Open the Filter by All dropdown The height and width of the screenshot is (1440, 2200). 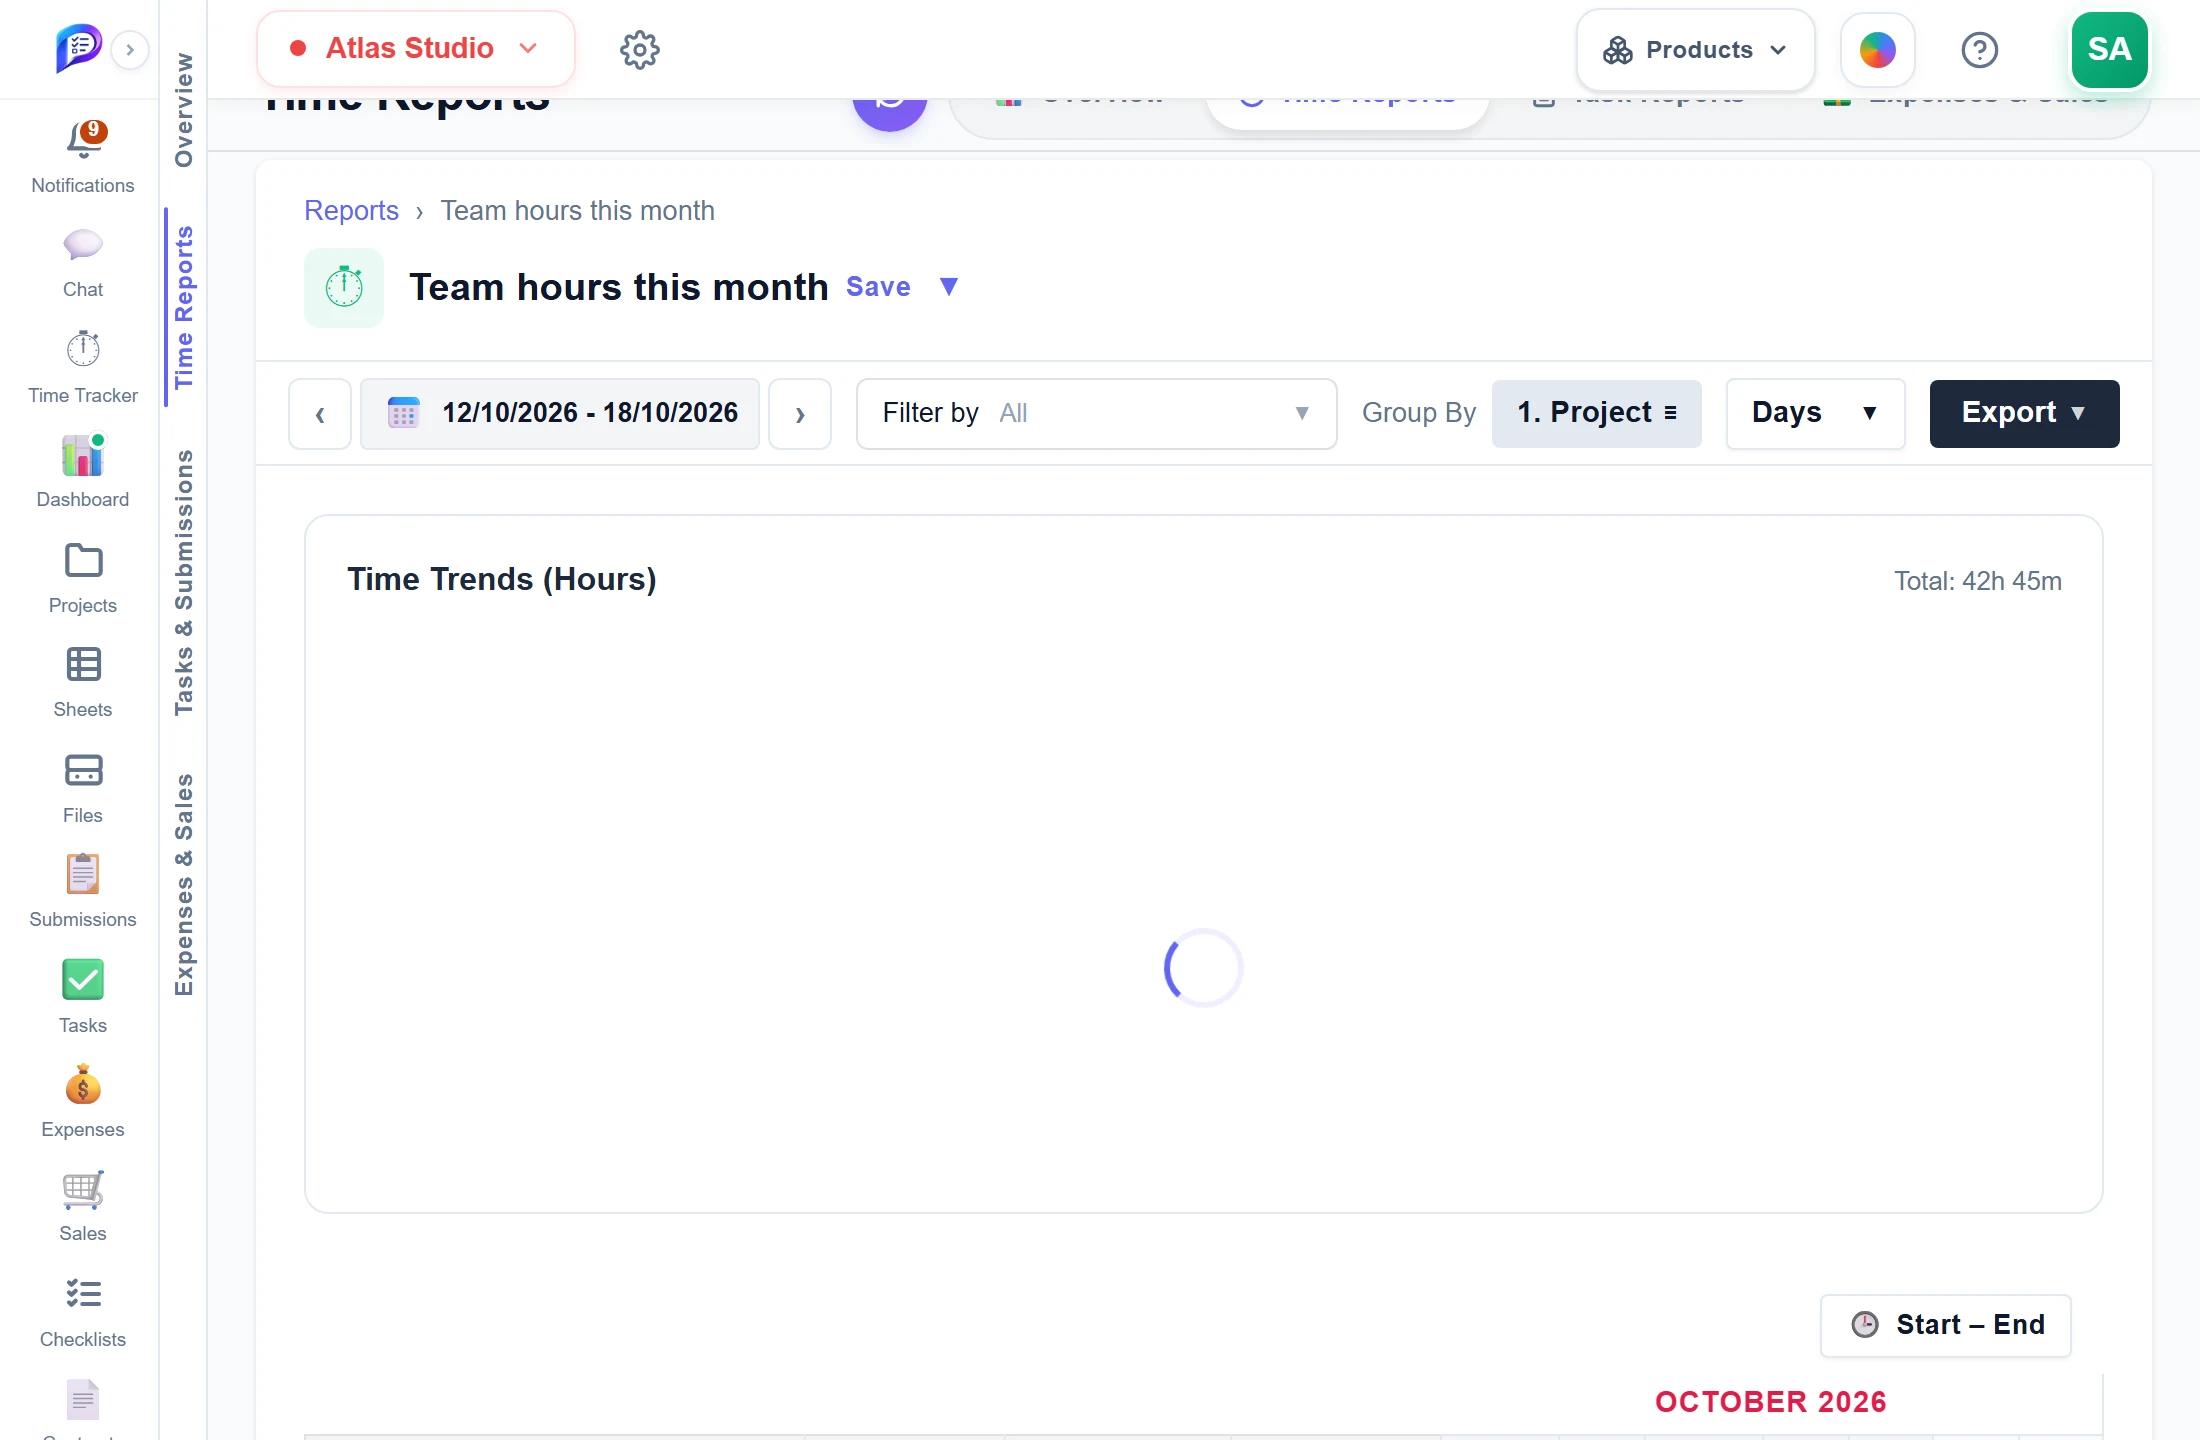[1096, 413]
